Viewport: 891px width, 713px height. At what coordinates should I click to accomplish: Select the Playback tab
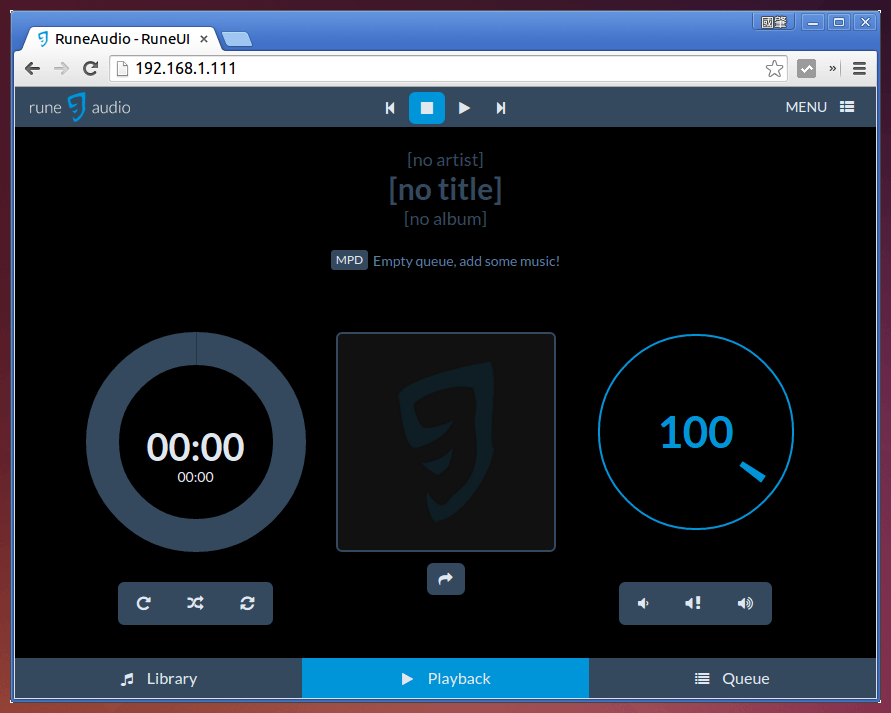coord(445,678)
